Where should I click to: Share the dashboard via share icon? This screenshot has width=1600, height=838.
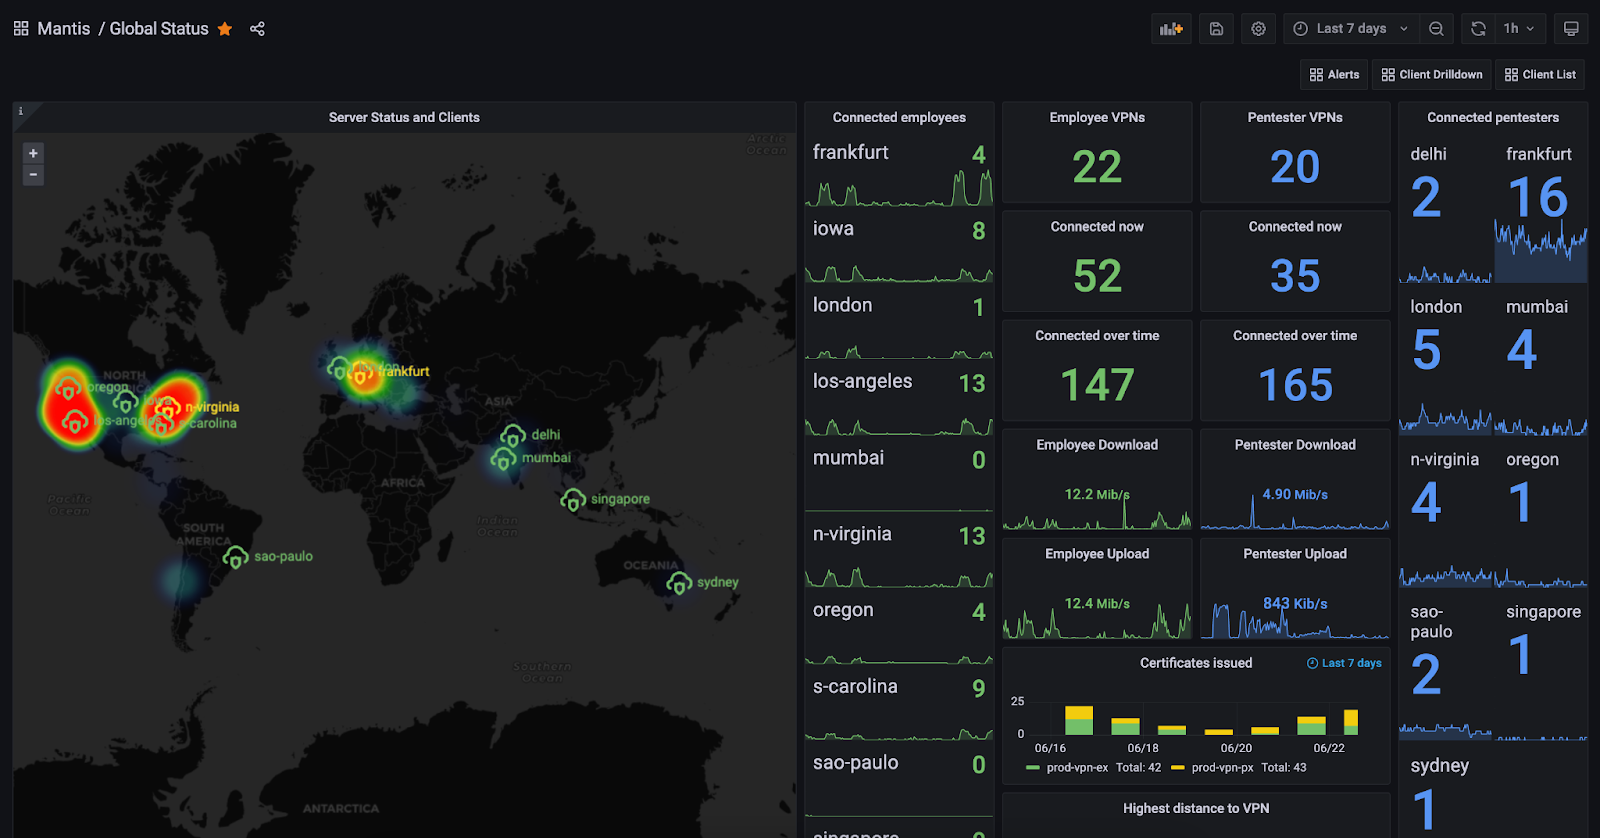[x=257, y=29]
